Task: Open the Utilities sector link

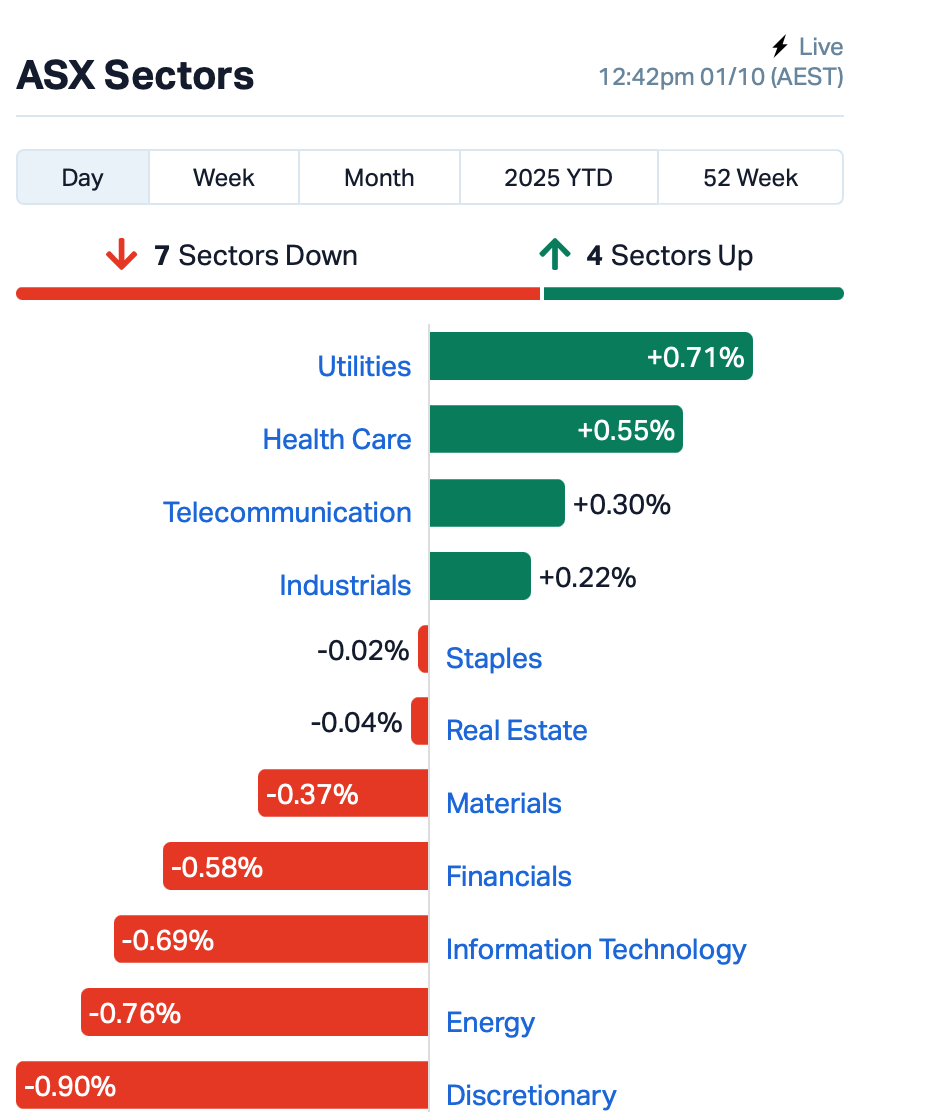Action: coord(364,366)
